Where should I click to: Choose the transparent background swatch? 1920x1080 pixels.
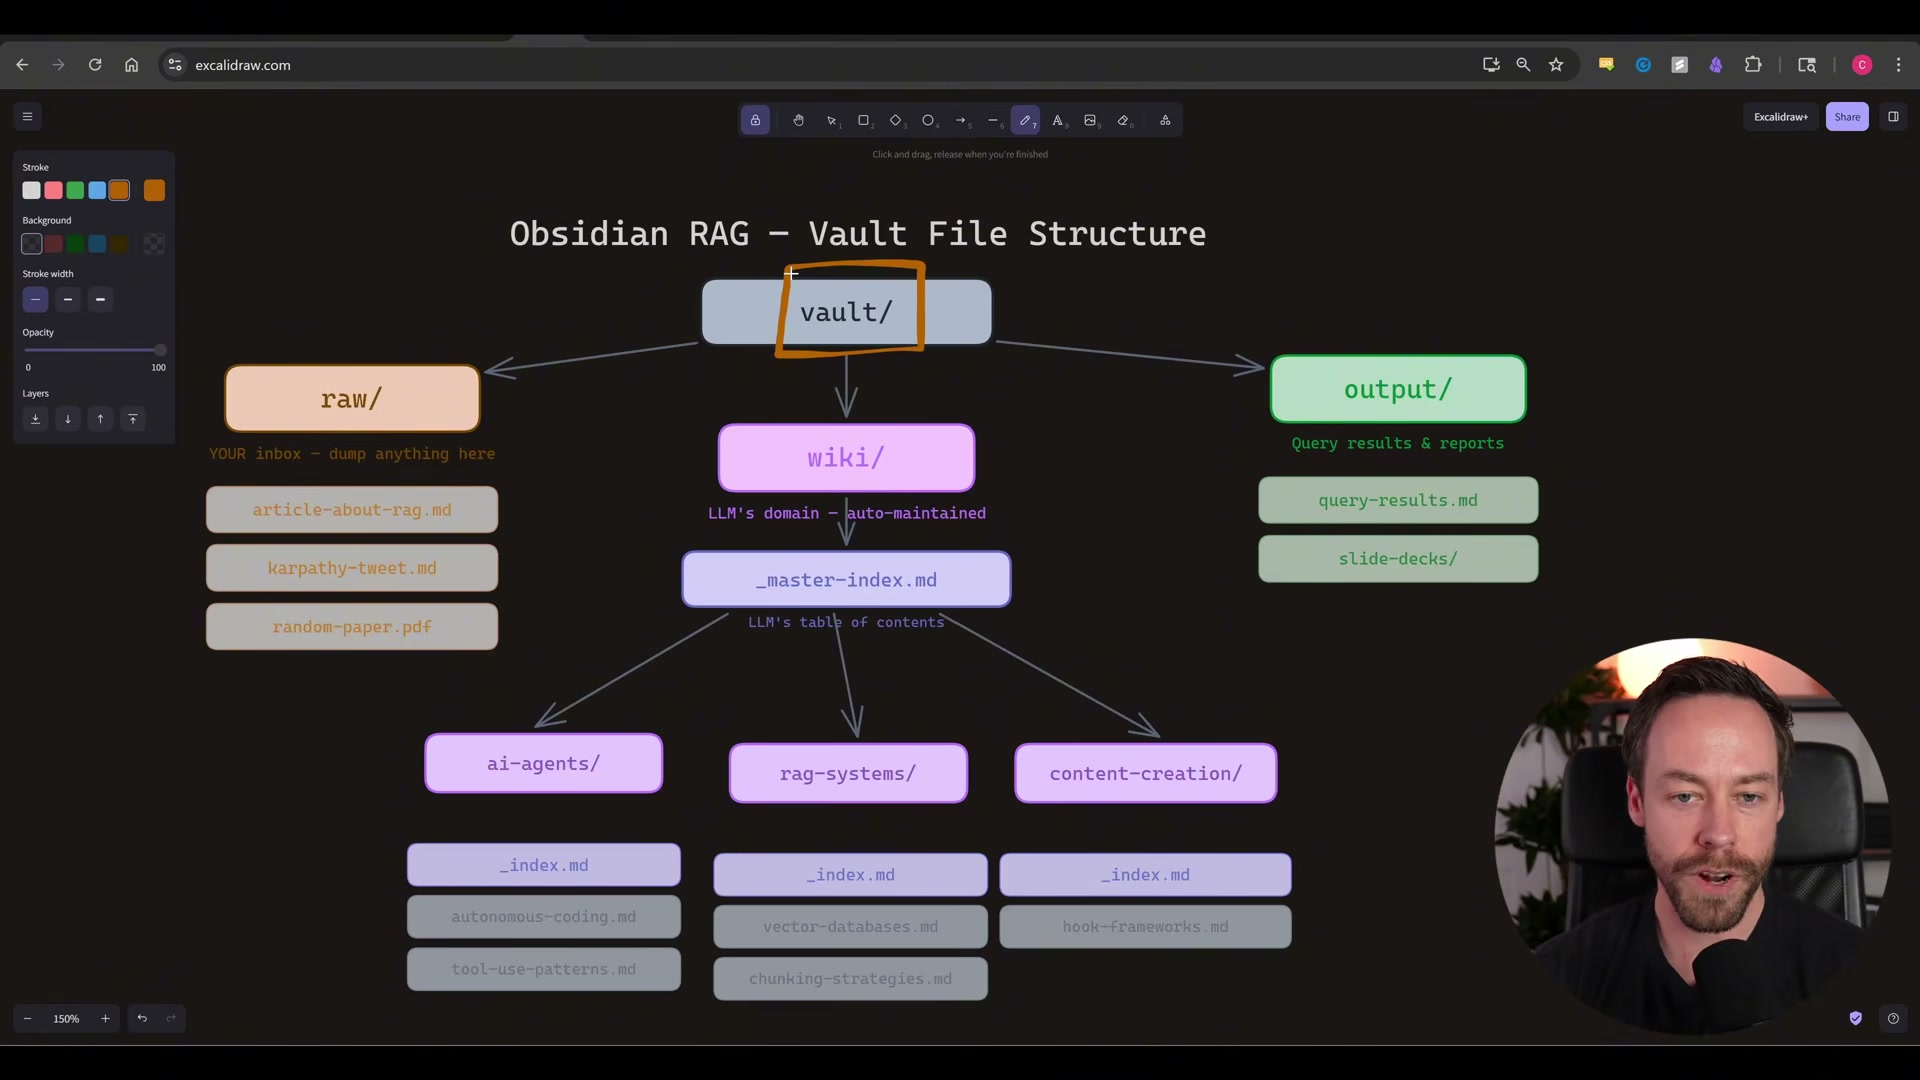pyautogui.click(x=32, y=244)
